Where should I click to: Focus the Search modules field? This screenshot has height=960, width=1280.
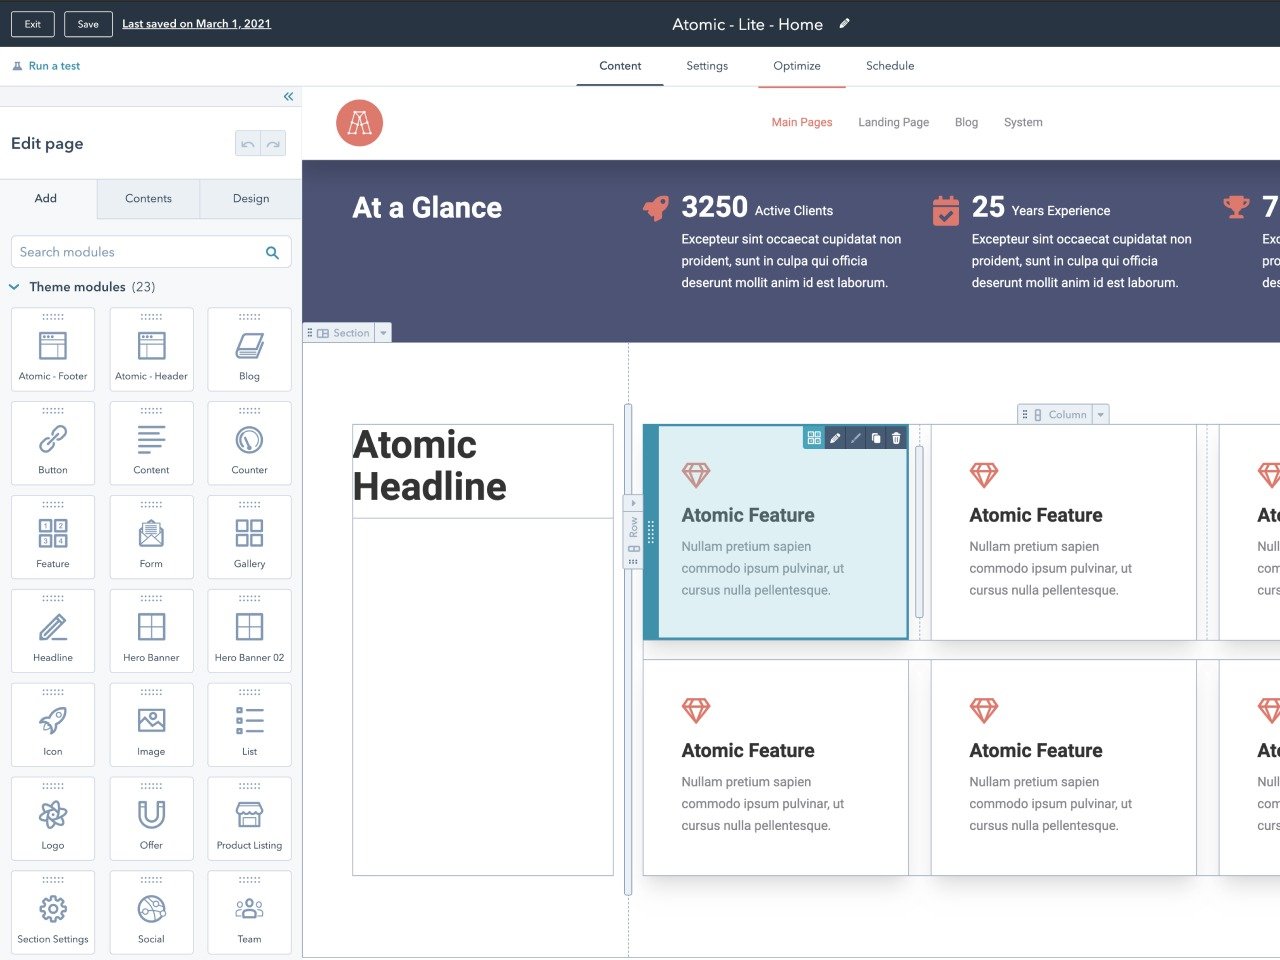click(151, 252)
